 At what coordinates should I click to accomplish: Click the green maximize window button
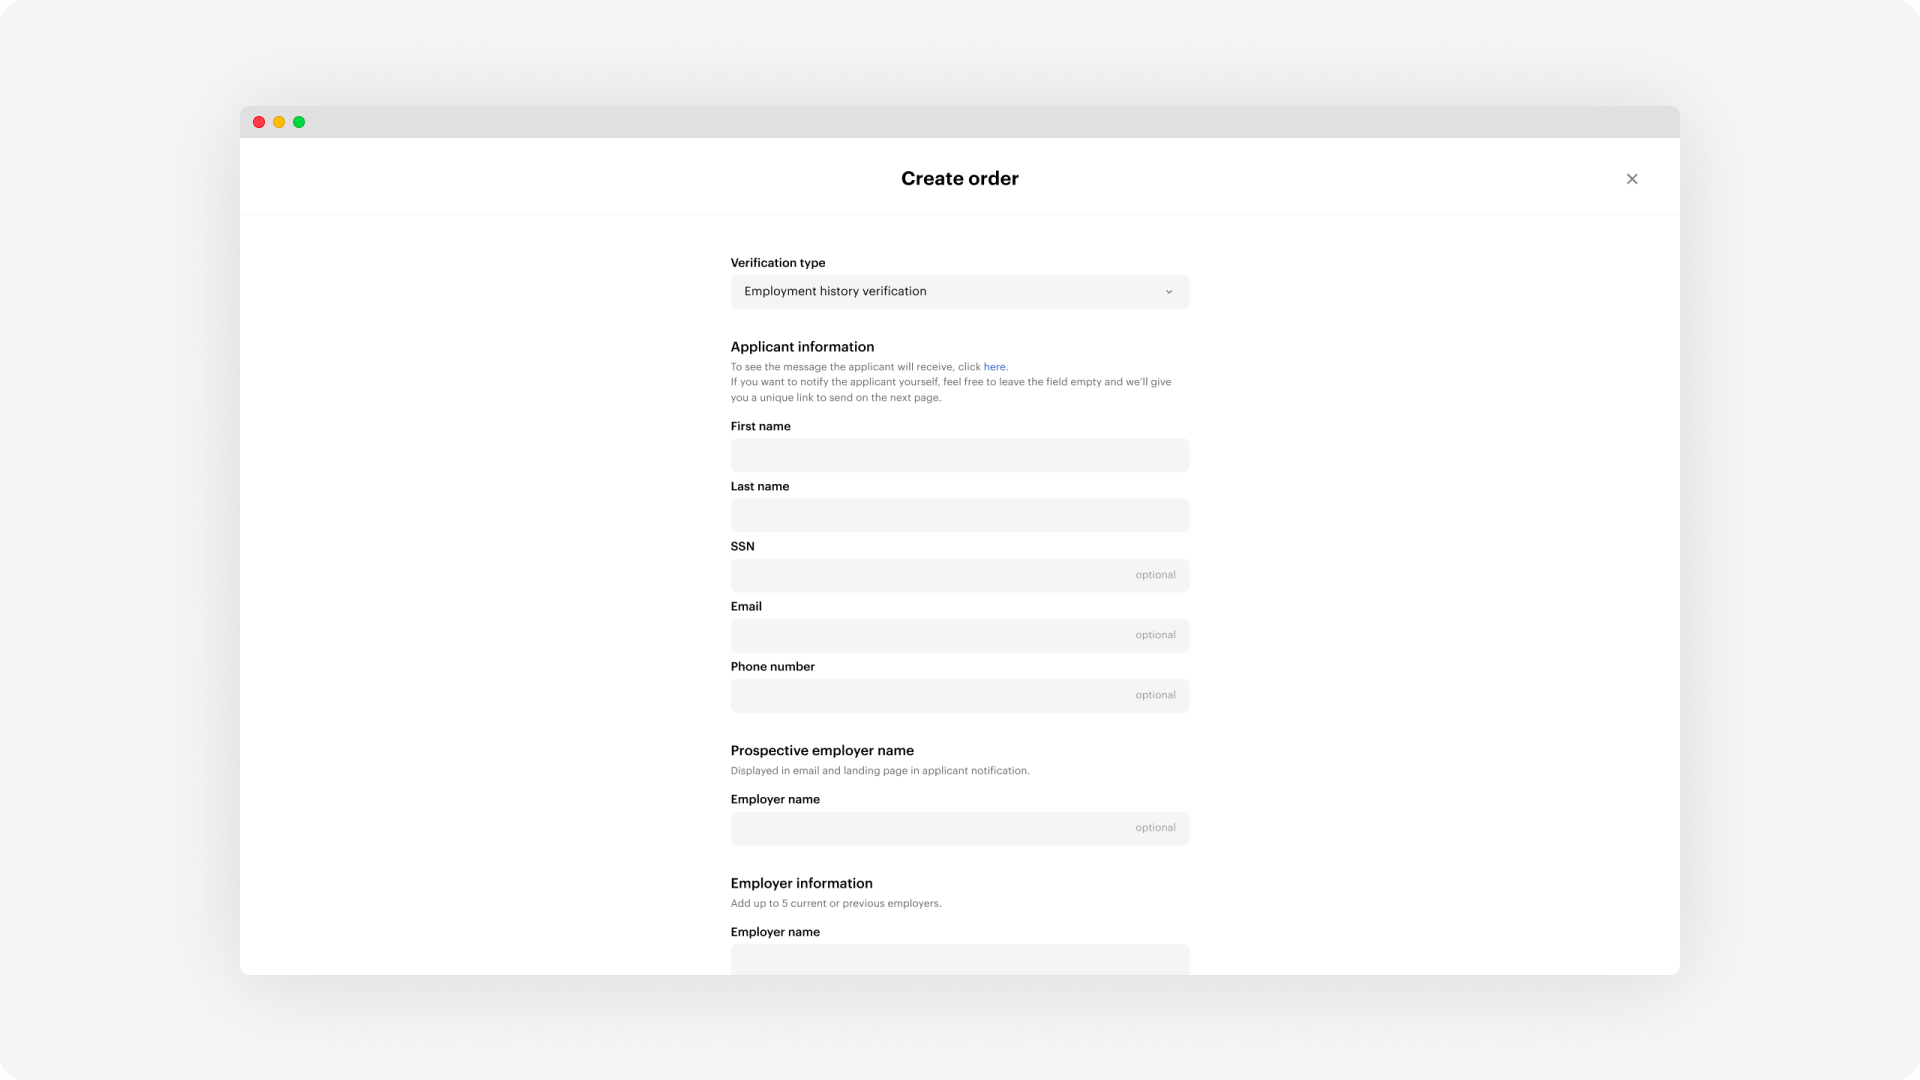(299, 122)
